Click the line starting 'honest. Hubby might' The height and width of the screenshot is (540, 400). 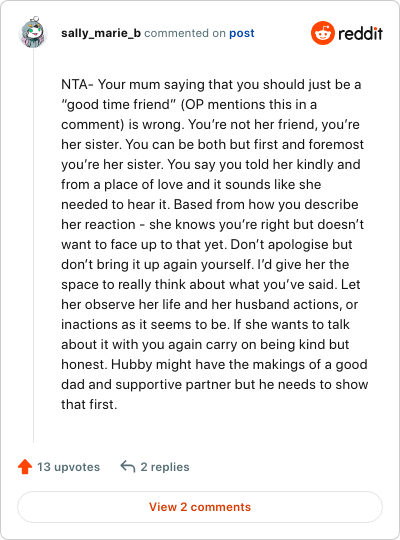point(214,364)
